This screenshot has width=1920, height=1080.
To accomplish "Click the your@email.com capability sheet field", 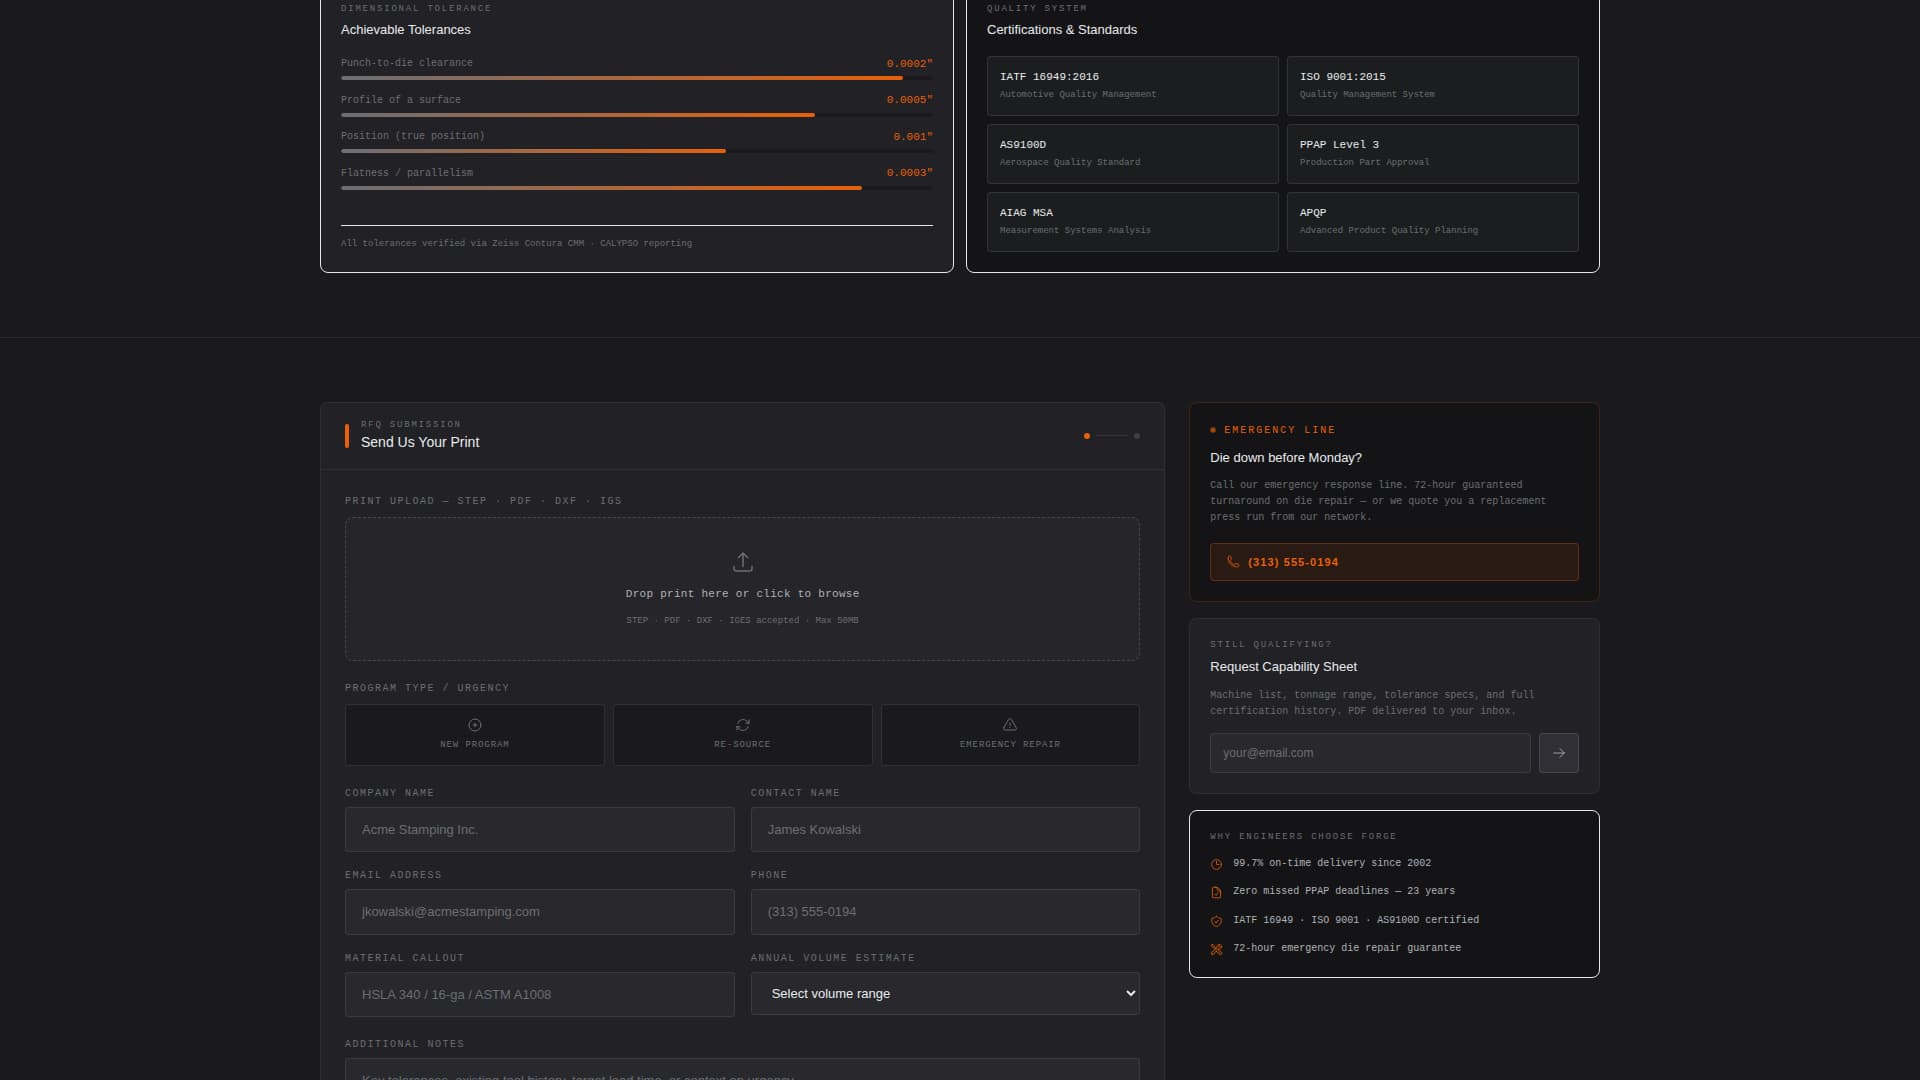I will 1368,752.
